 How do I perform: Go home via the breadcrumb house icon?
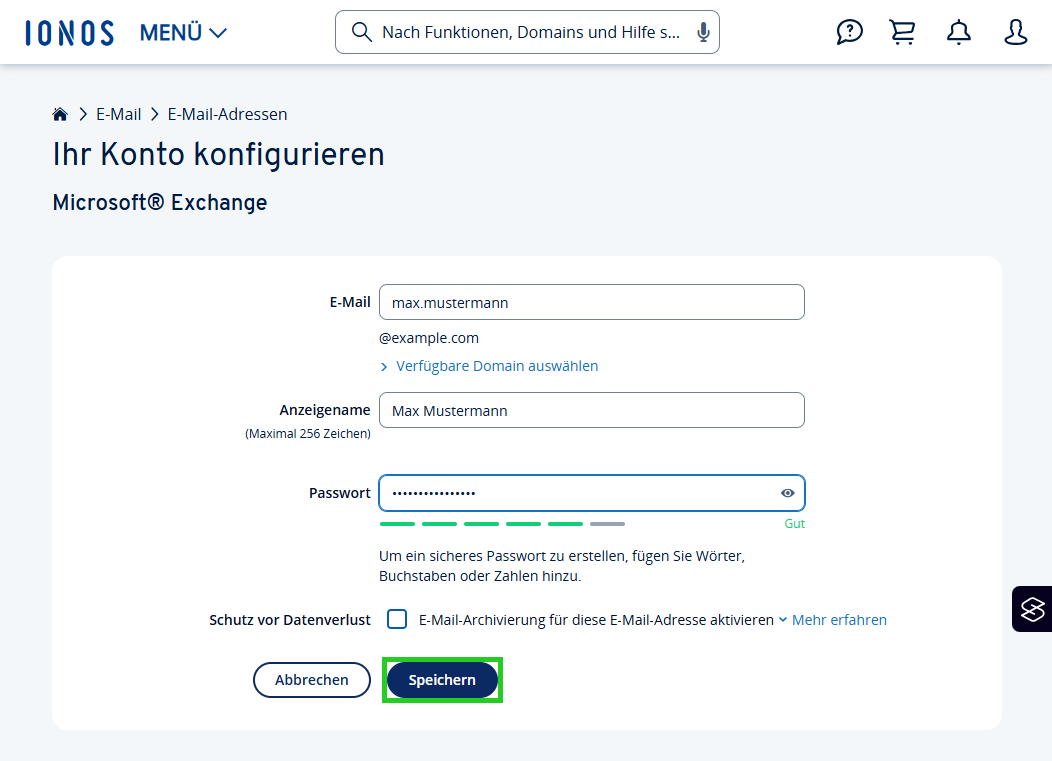[60, 113]
